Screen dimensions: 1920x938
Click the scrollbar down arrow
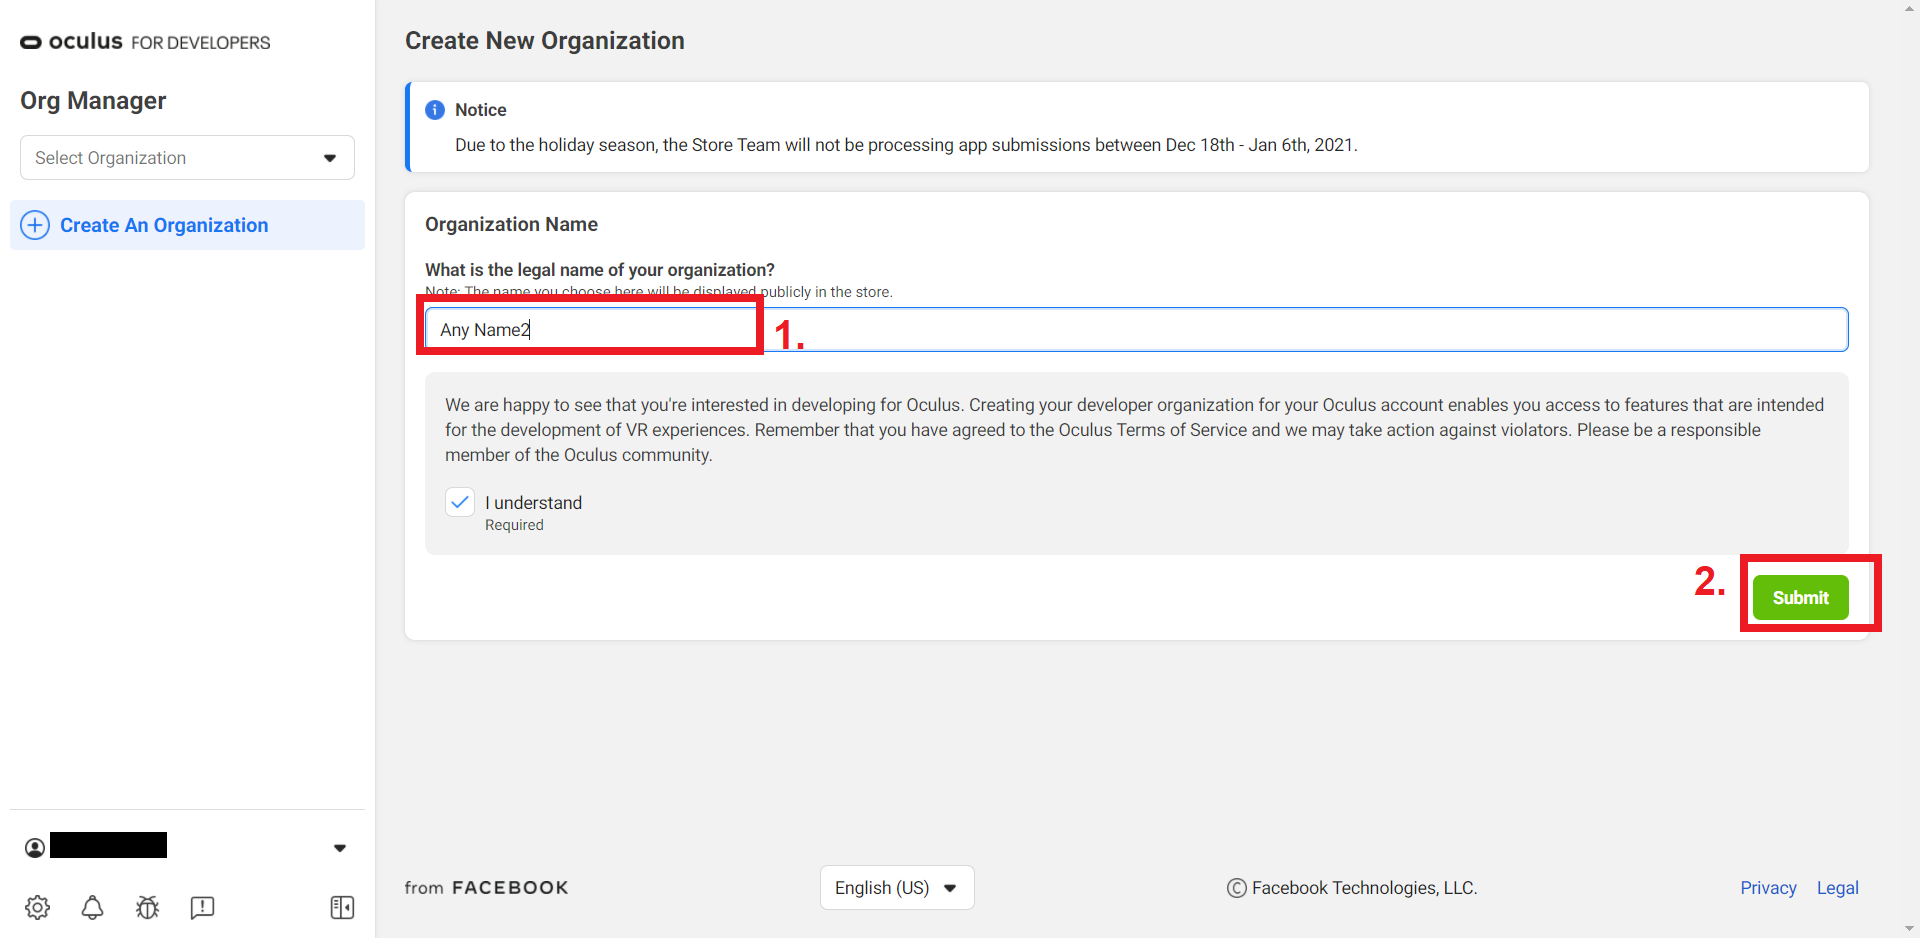click(1911, 929)
